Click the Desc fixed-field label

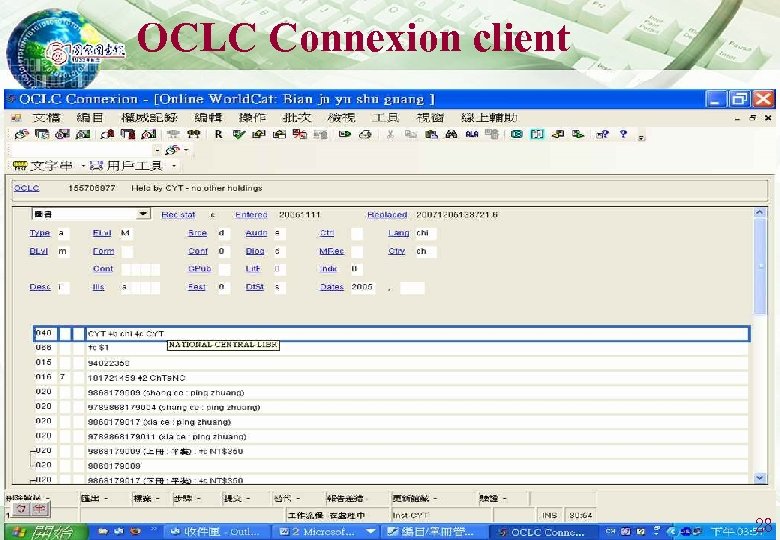40,287
